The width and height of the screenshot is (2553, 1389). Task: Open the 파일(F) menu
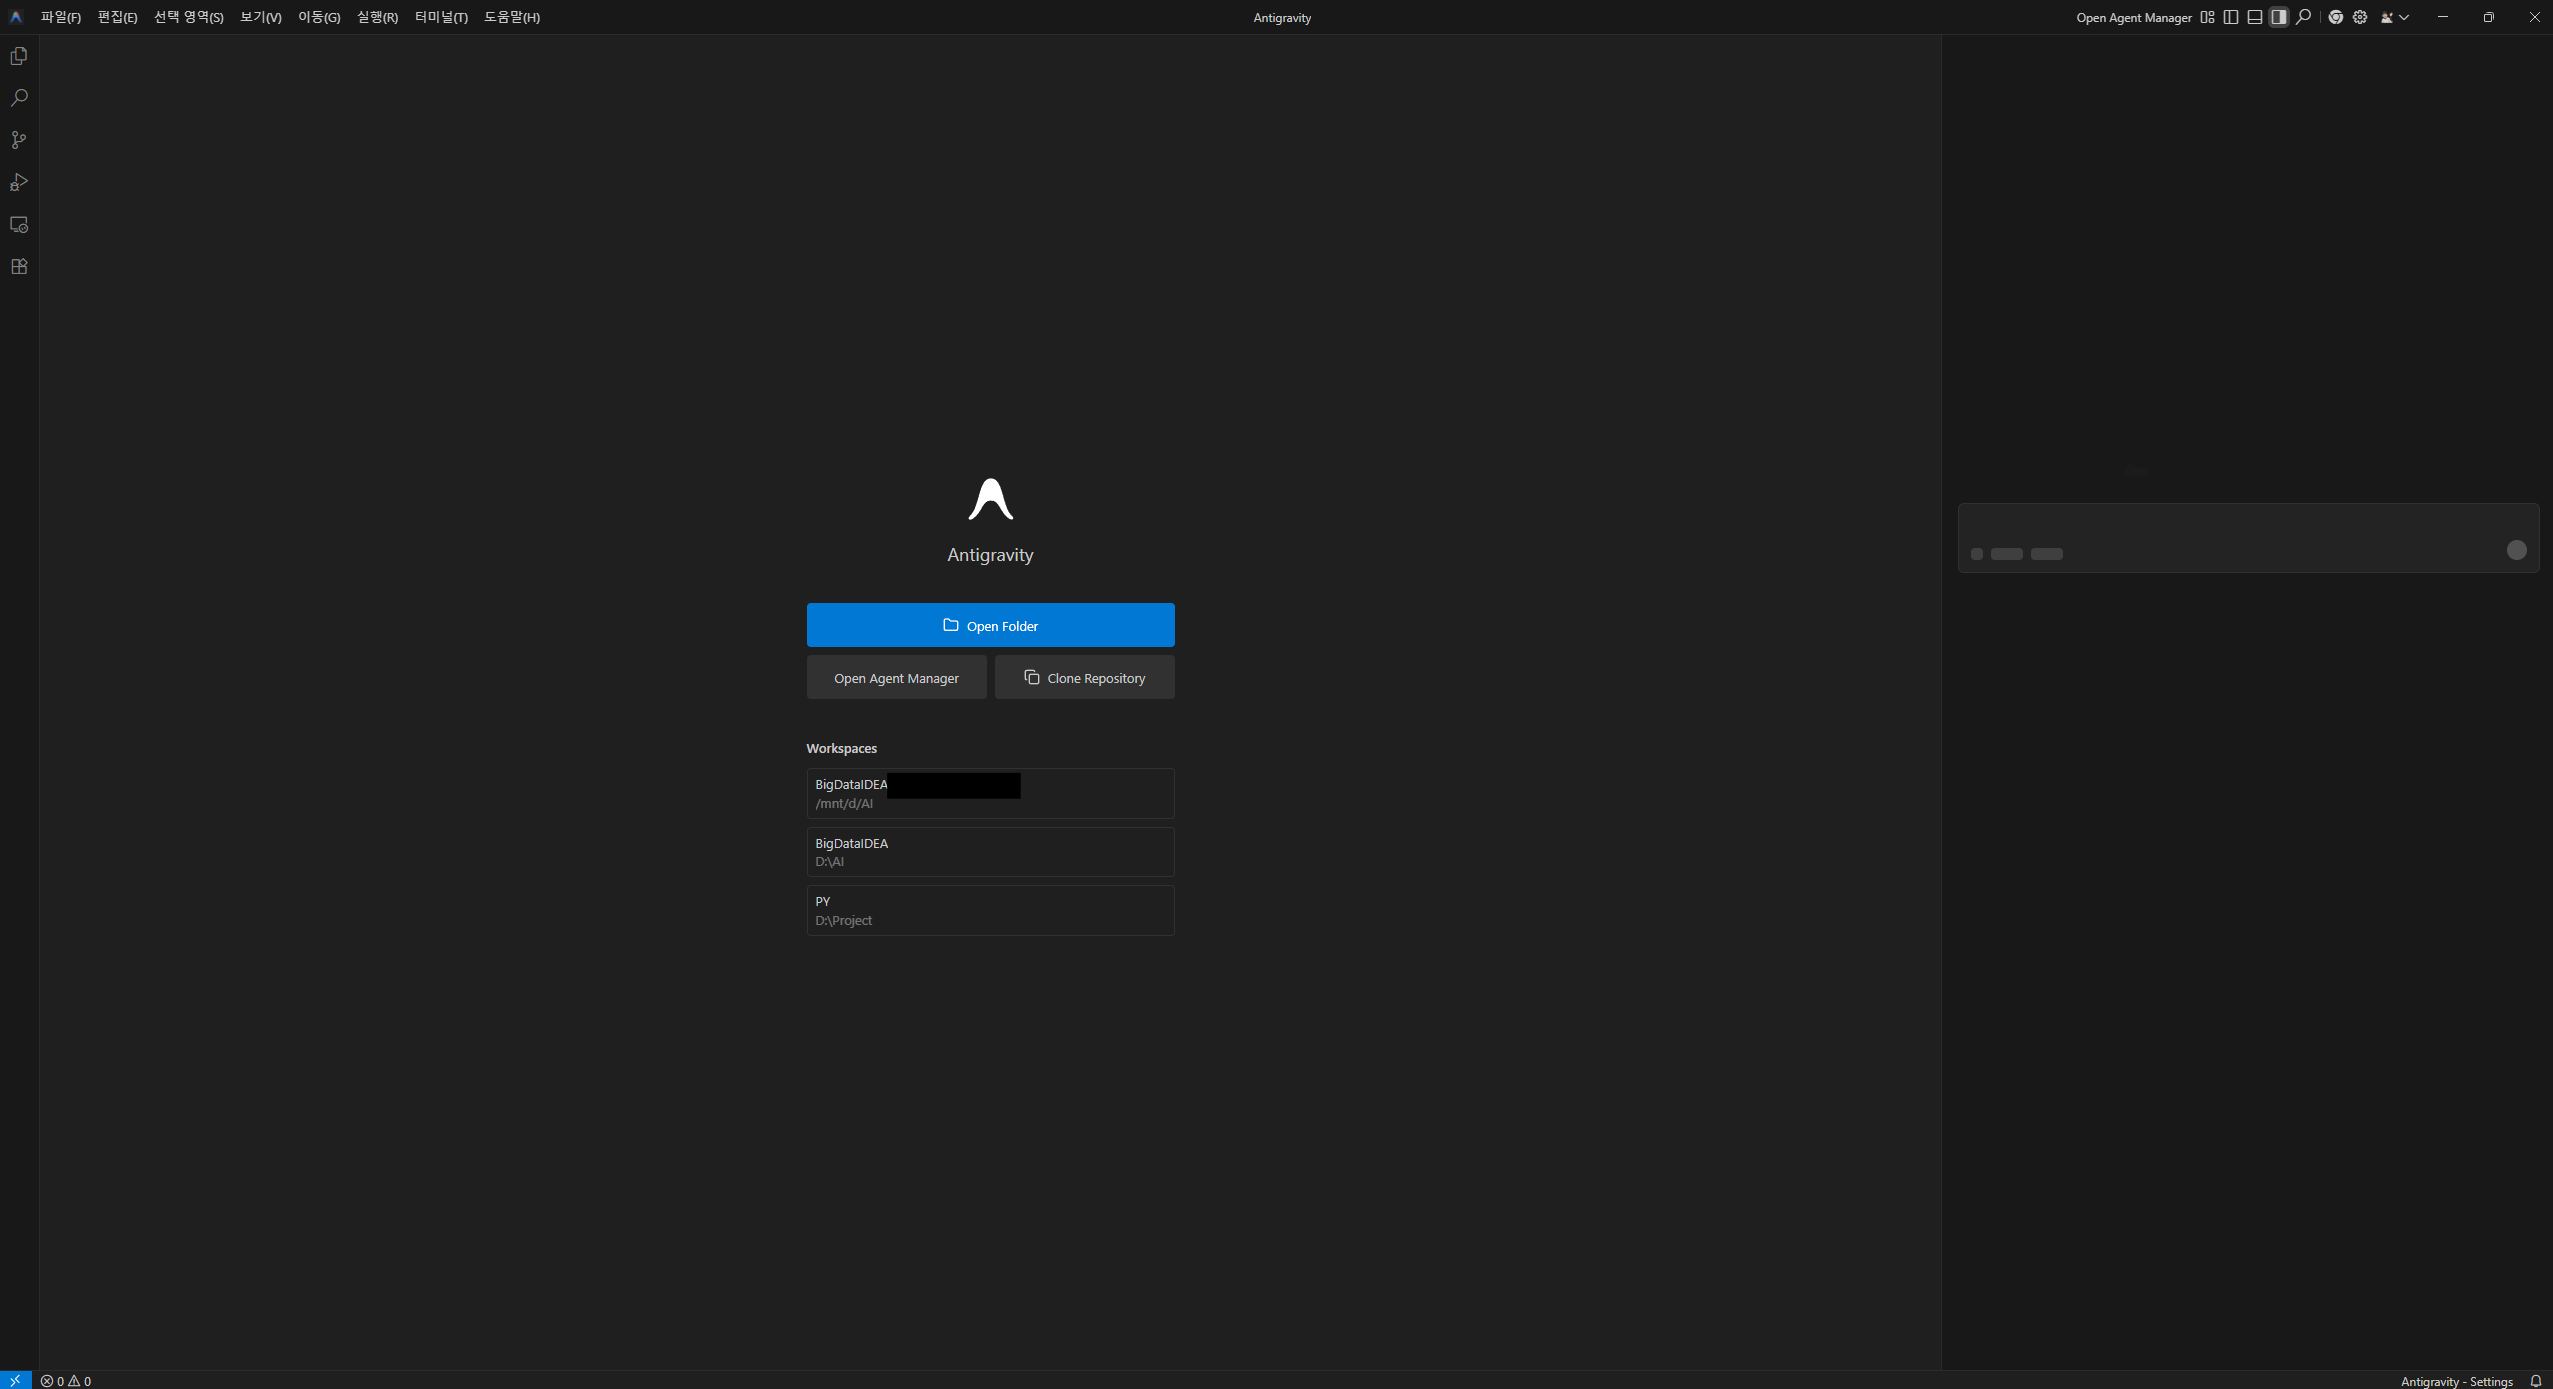click(60, 17)
